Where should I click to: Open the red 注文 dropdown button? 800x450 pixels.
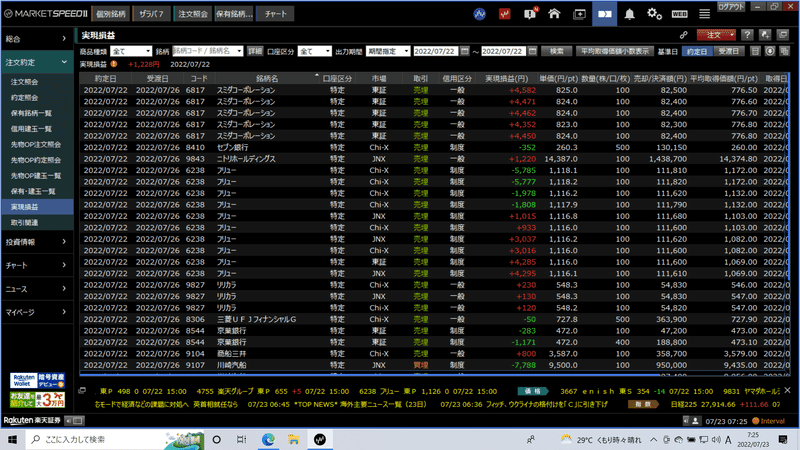(716, 35)
